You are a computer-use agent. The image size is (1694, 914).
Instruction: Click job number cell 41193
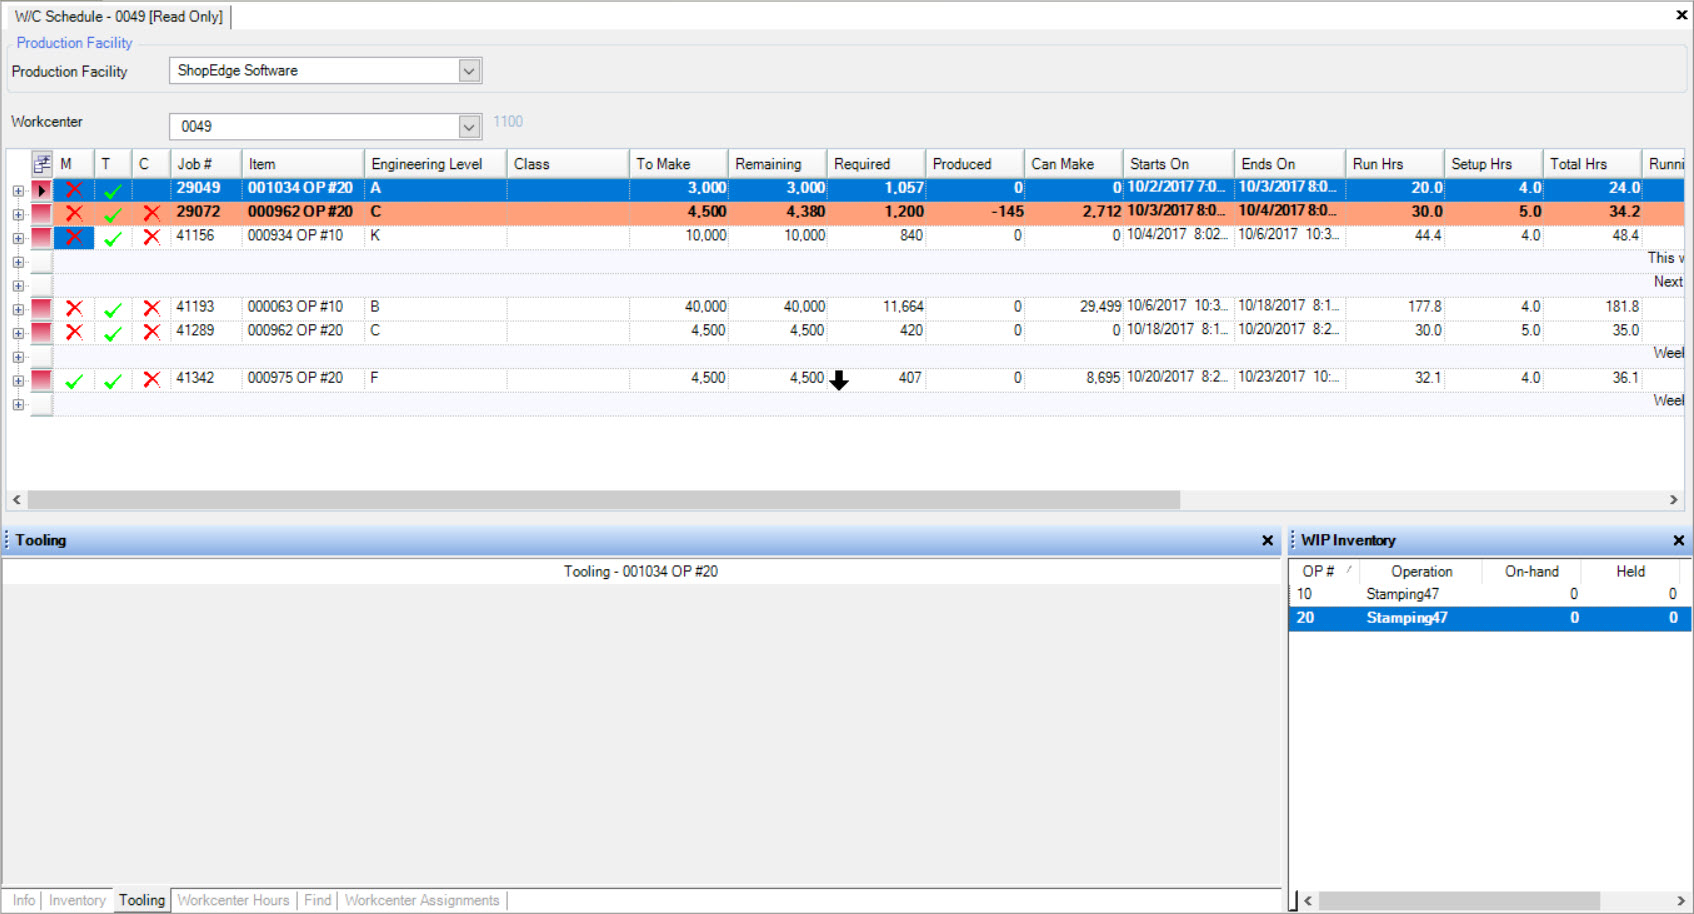coord(196,307)
